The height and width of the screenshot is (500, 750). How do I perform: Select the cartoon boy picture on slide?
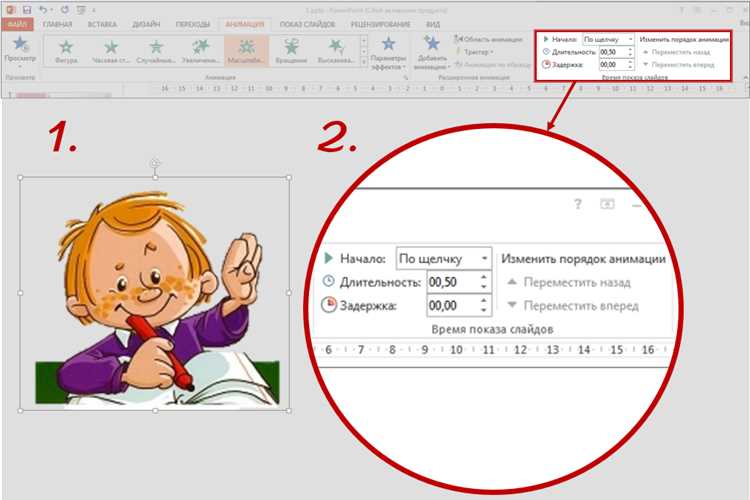pos(154,294)
